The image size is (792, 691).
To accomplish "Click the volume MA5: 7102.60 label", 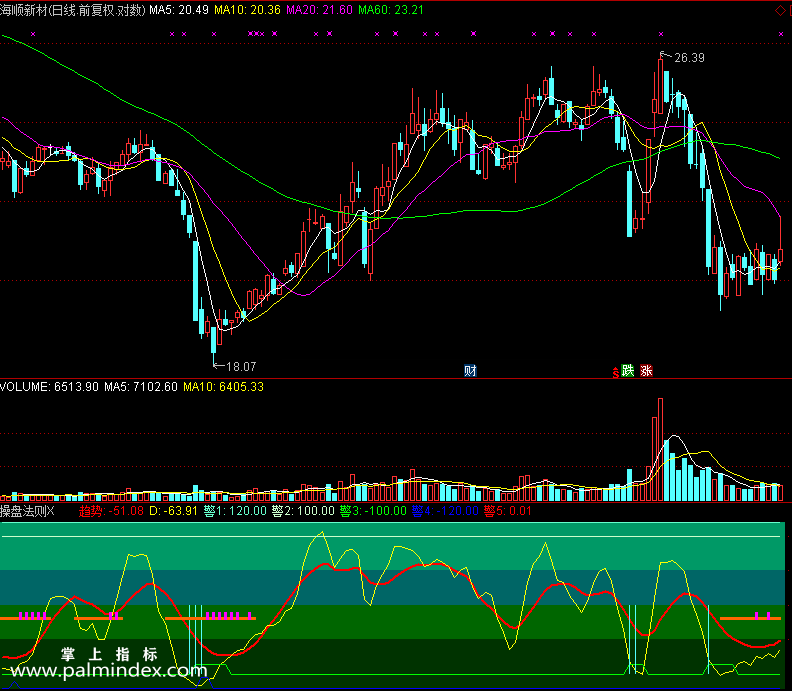I will pyautogui.click(x=141, y=387).
